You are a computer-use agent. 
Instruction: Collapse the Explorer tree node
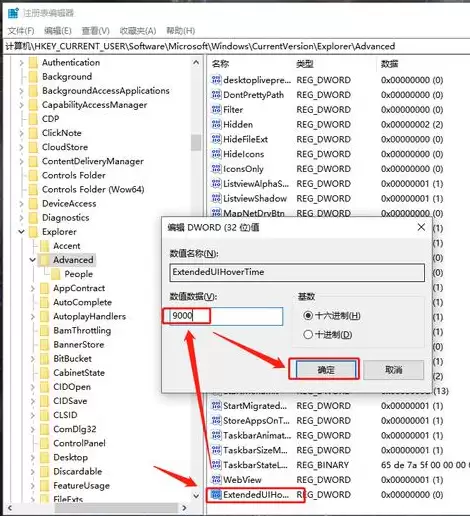pos(21,232)
